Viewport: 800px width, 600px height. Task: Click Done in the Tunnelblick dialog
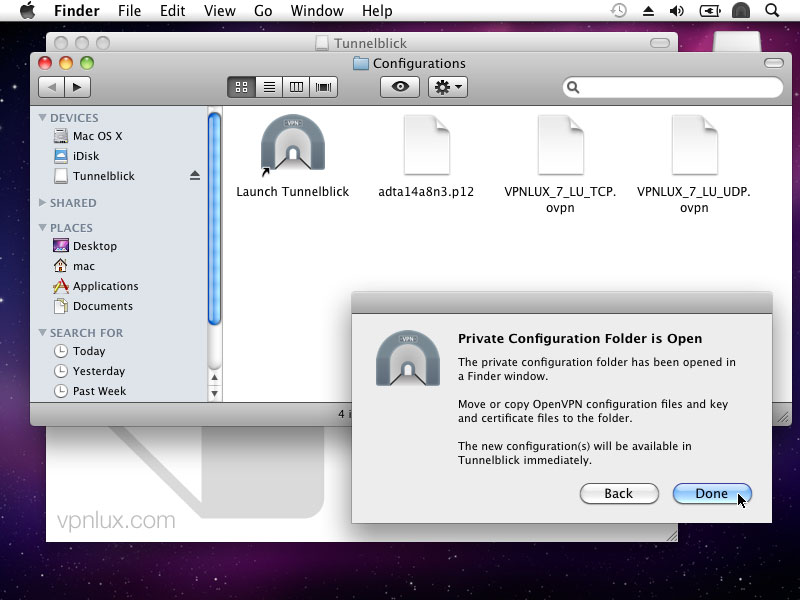(712, 493)
